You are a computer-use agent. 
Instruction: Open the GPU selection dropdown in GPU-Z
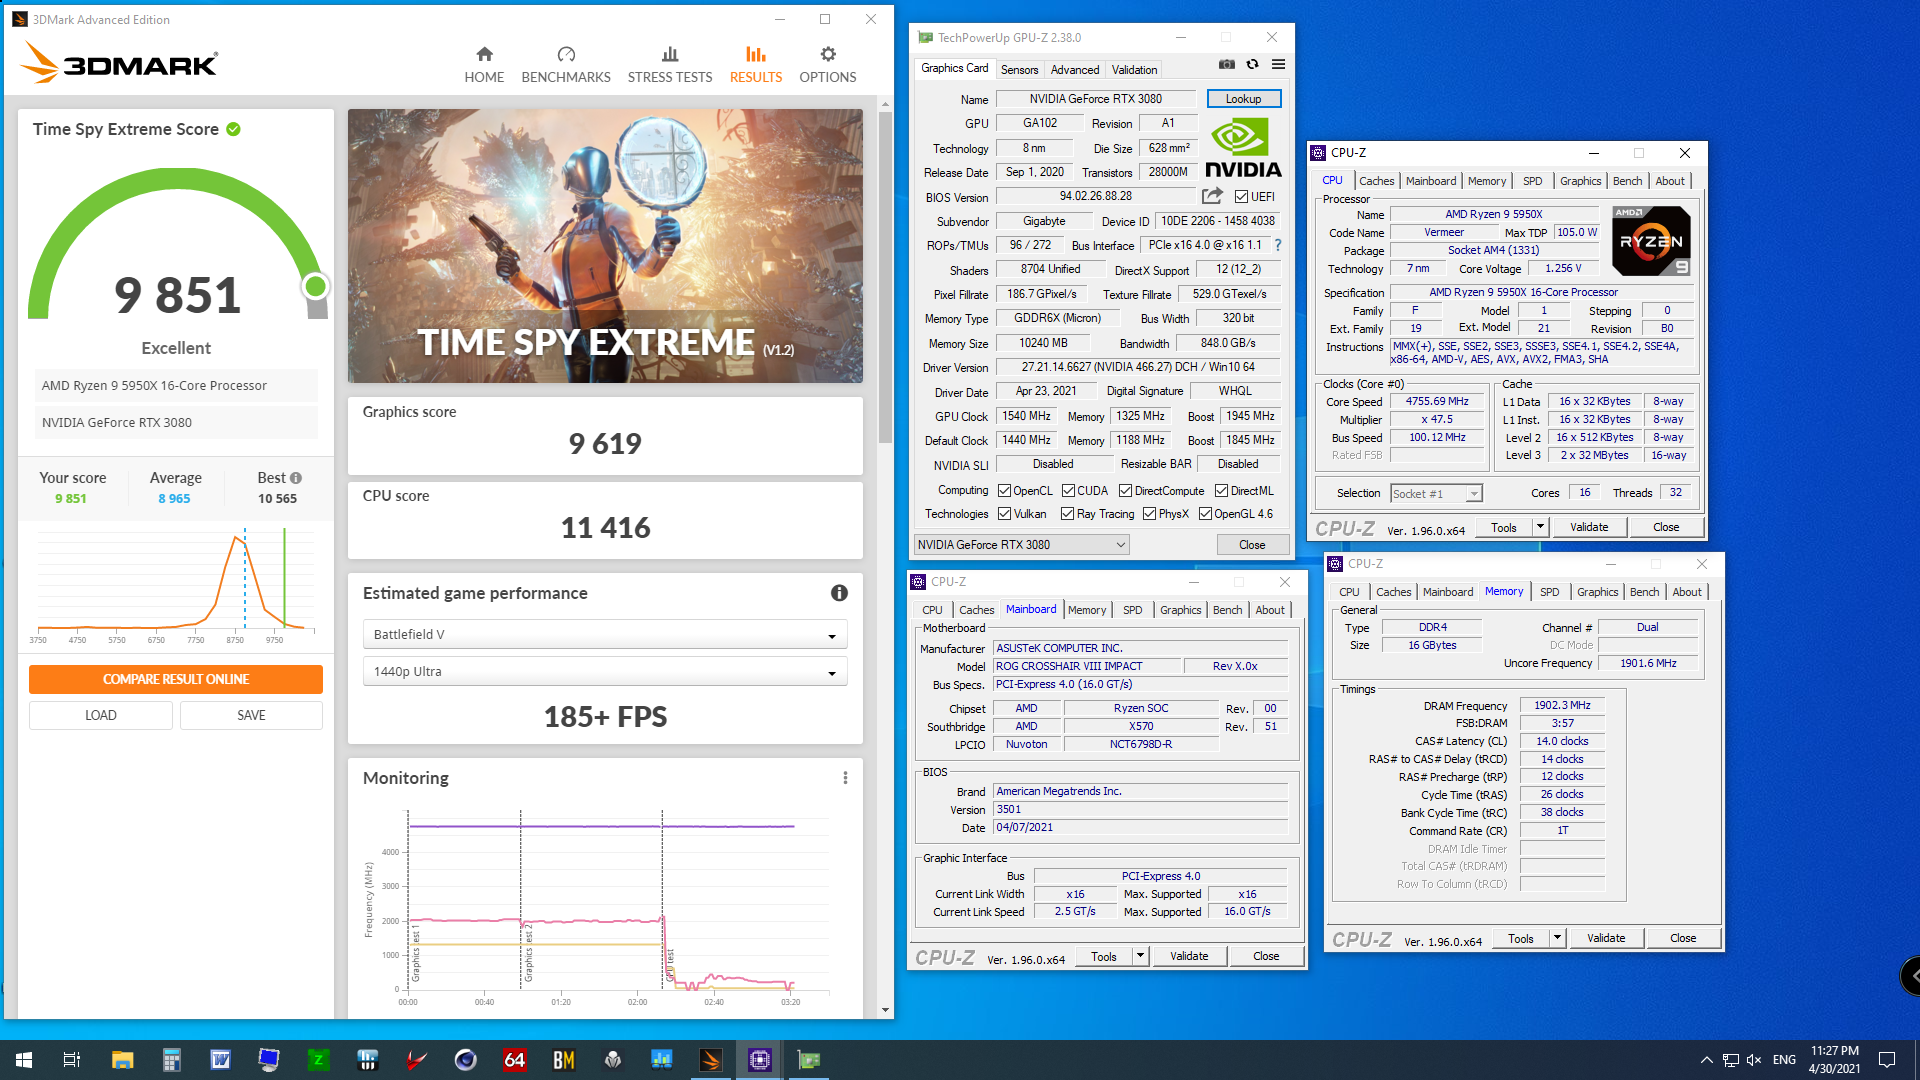click(1021, 545)
